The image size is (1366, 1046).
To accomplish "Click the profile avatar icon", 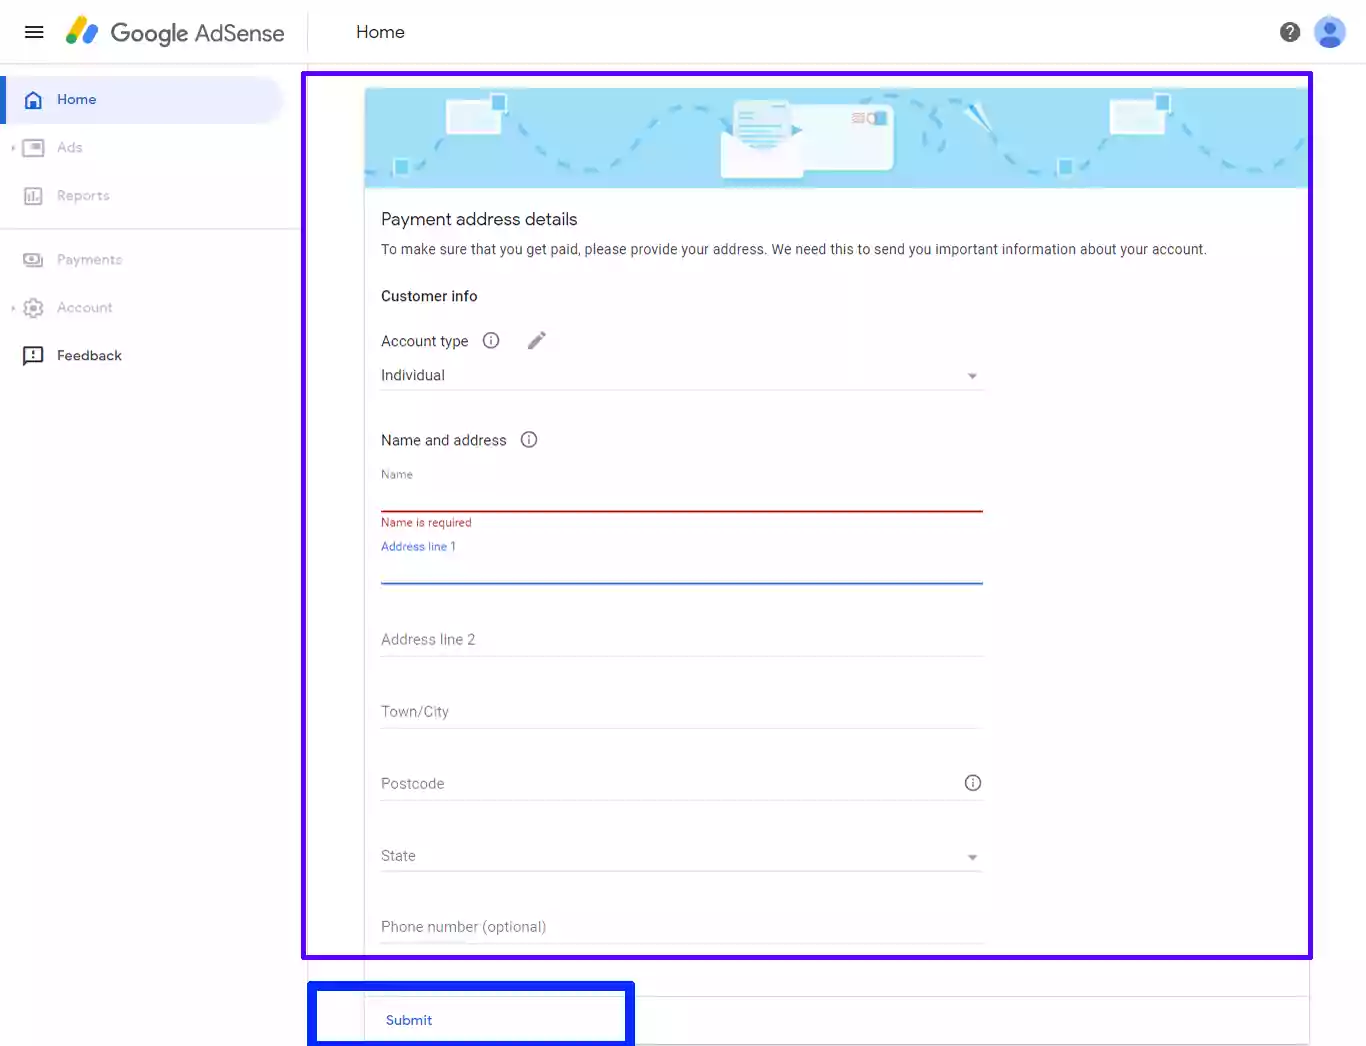I will (x=1330, y=31).
